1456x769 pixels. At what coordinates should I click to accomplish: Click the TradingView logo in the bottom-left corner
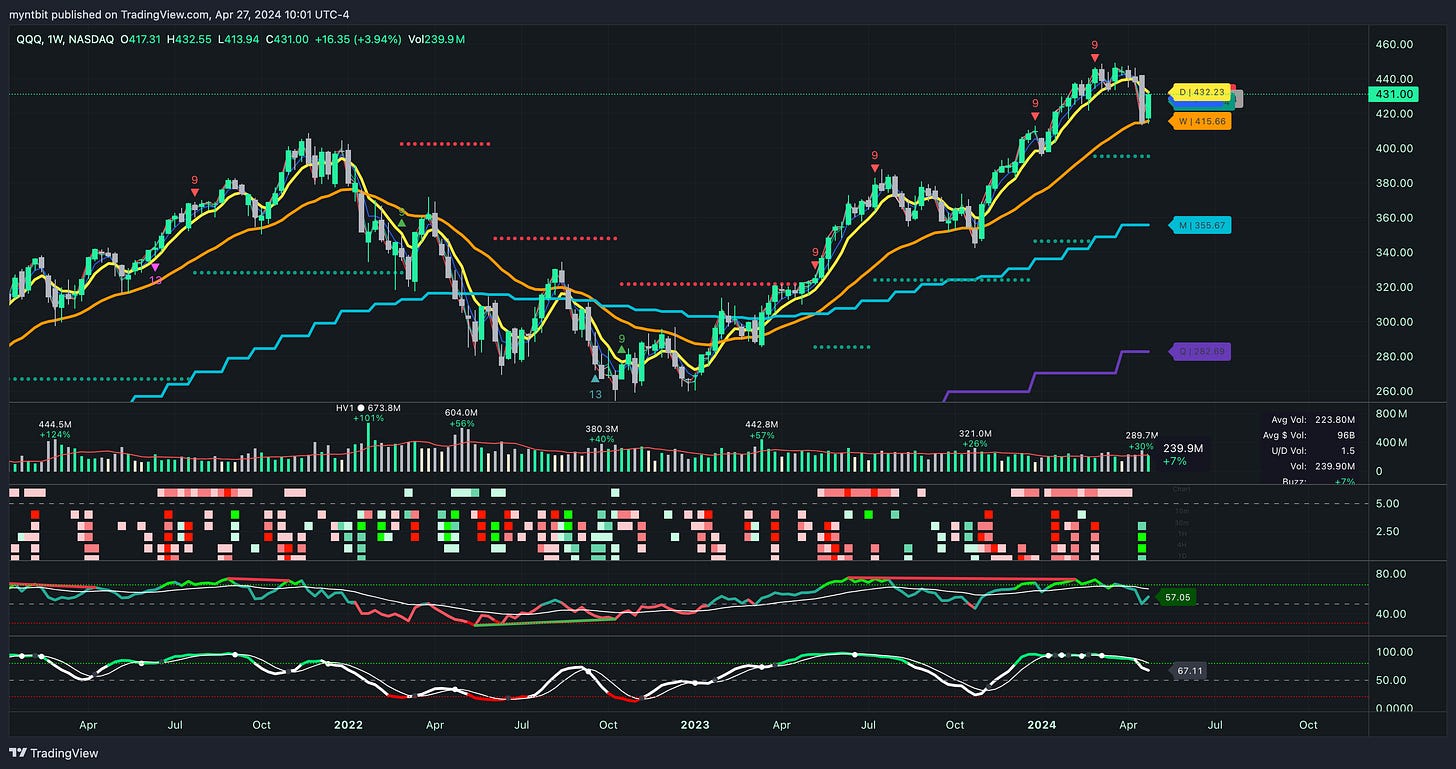(54, 753)
